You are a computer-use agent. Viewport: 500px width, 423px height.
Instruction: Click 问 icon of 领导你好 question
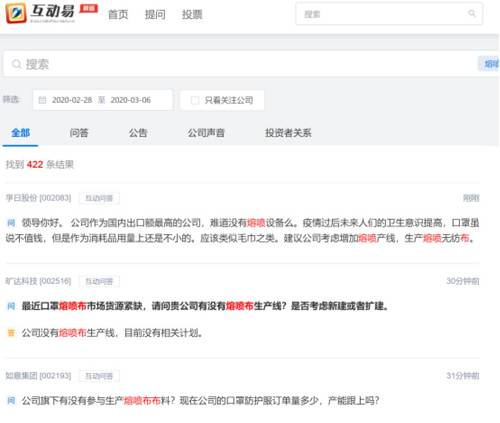coord(11,223)
